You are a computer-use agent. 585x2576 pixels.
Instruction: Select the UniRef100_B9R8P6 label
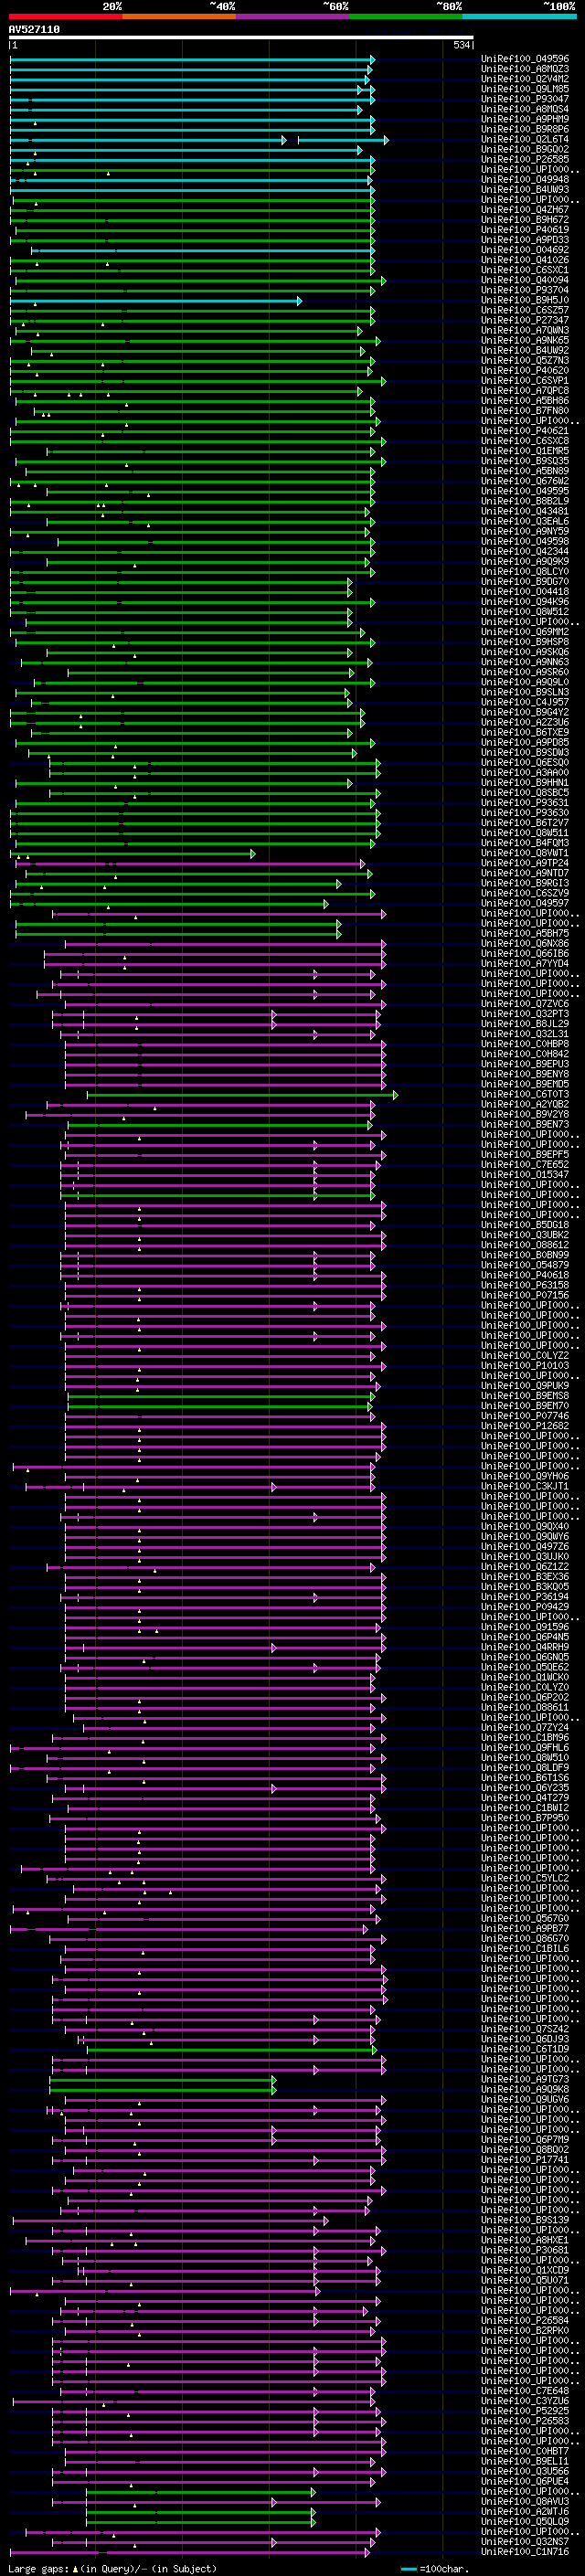point(525,129)
